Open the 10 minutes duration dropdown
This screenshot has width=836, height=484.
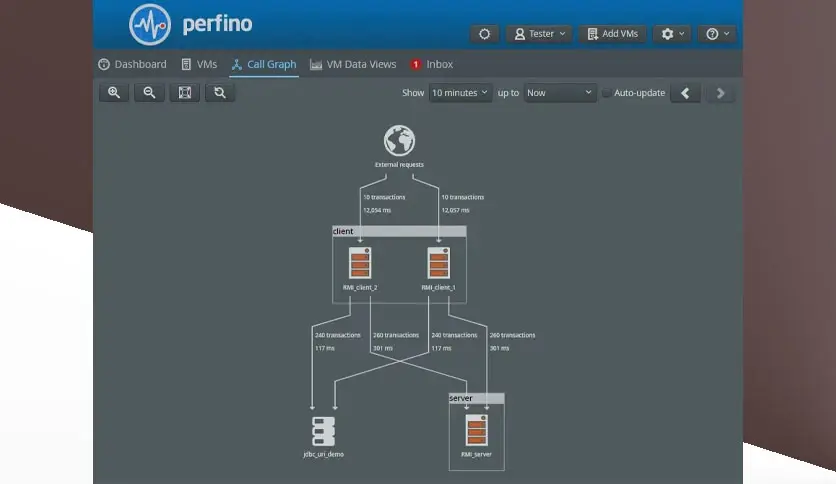[460, 93]
